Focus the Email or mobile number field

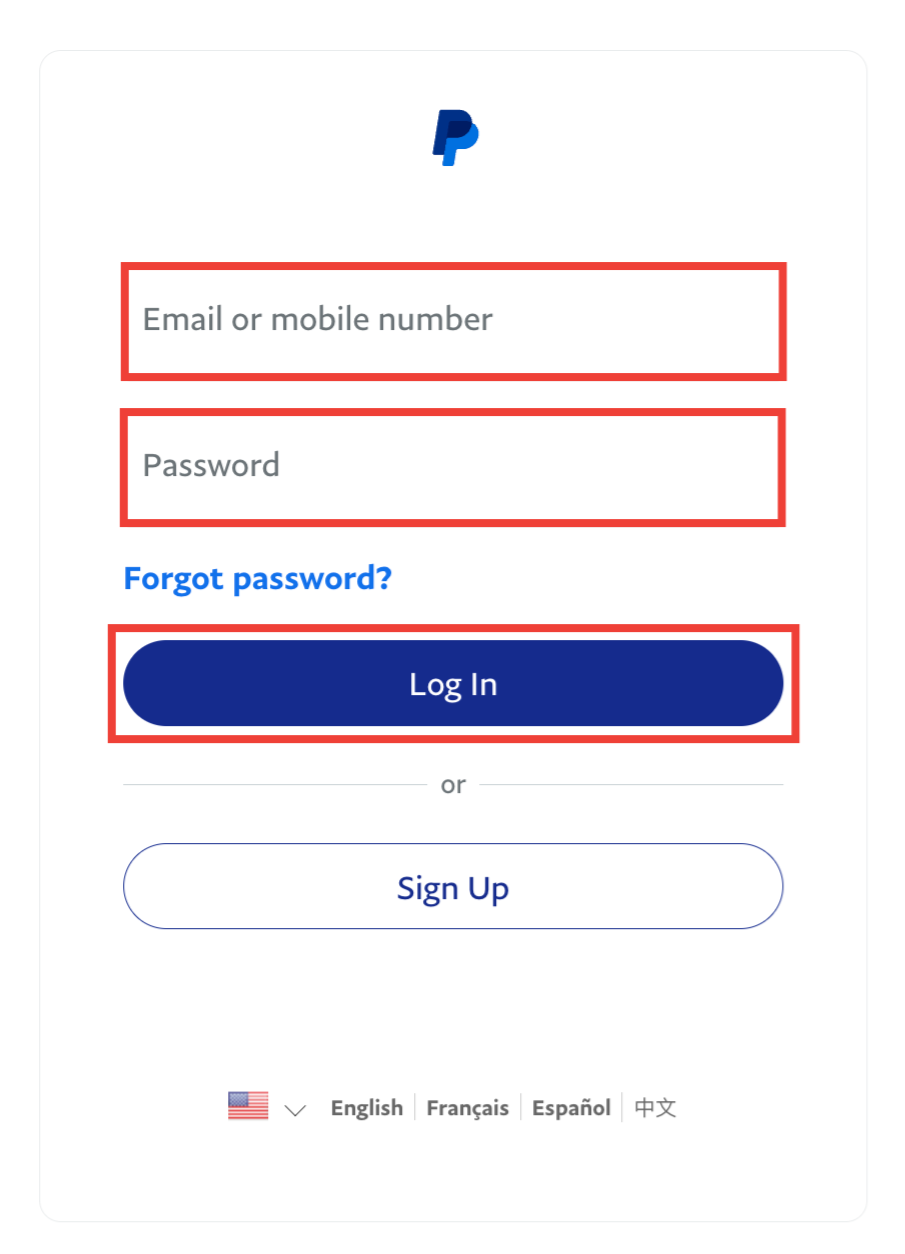(x=453, y=321)
